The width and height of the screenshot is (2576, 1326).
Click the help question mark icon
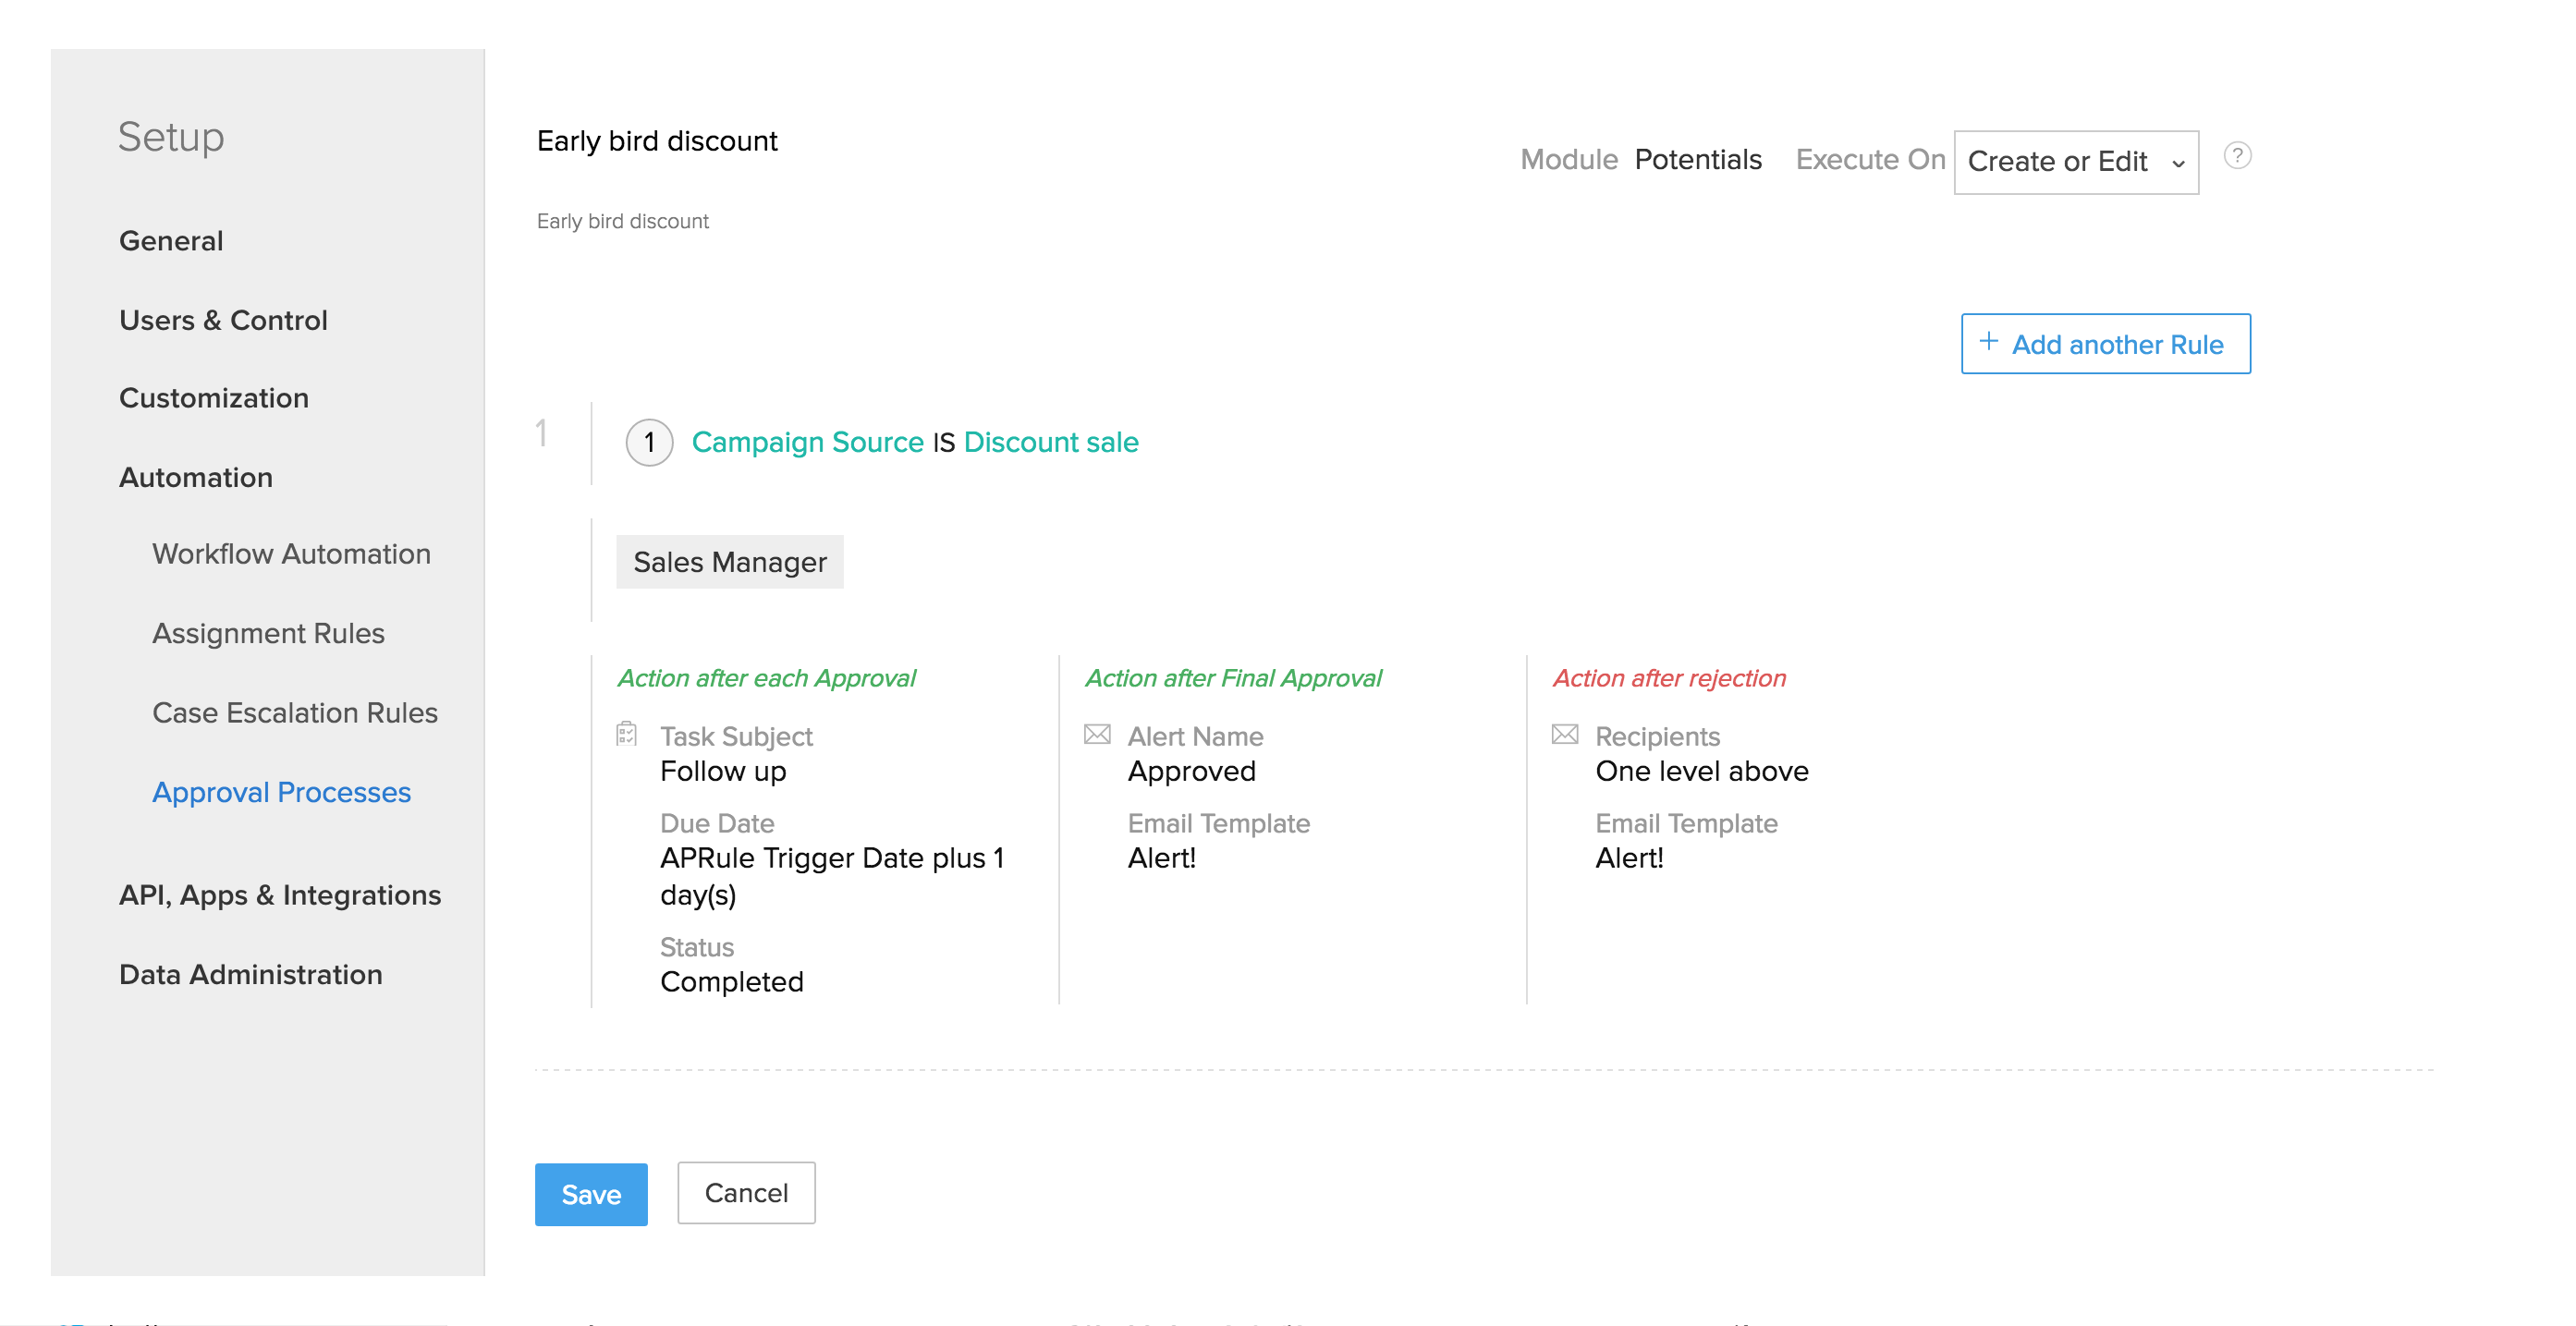pyautogui.click(x=2236, y=156)
